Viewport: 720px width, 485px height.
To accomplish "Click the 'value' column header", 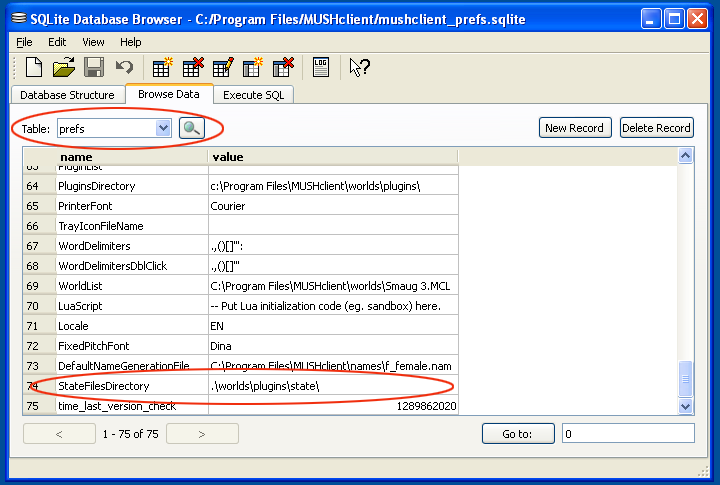I will point(333,157).
